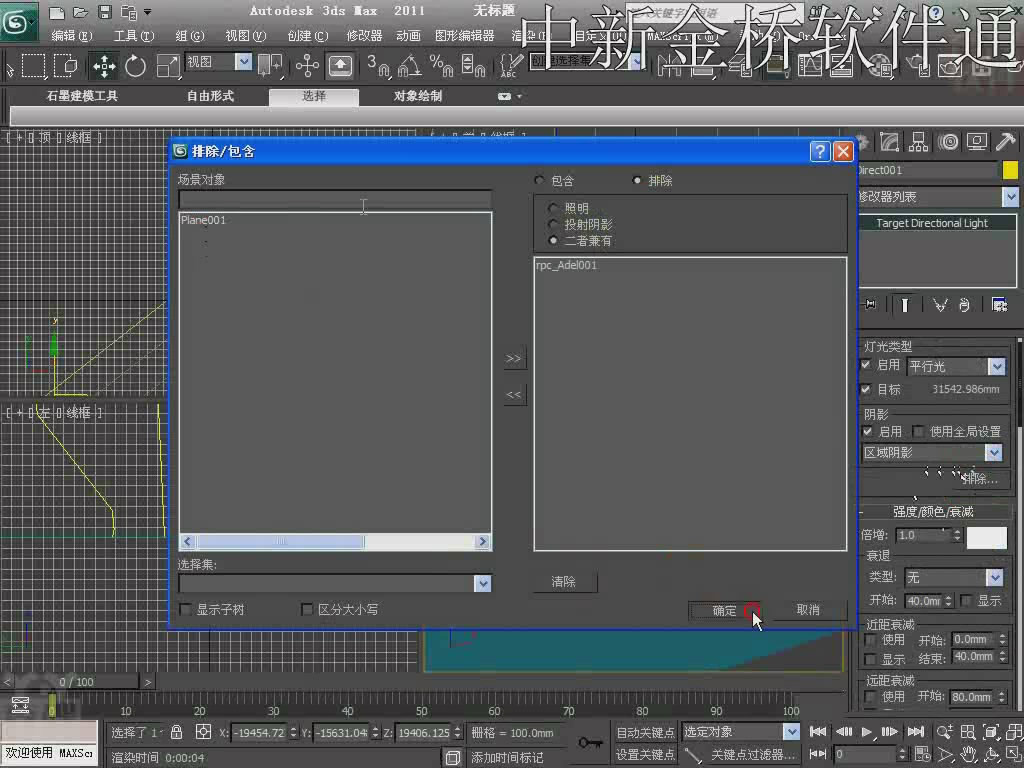1024x768 pixels.
Task: Jump to the start frame of animation
Action: click(x=818, y=732)
